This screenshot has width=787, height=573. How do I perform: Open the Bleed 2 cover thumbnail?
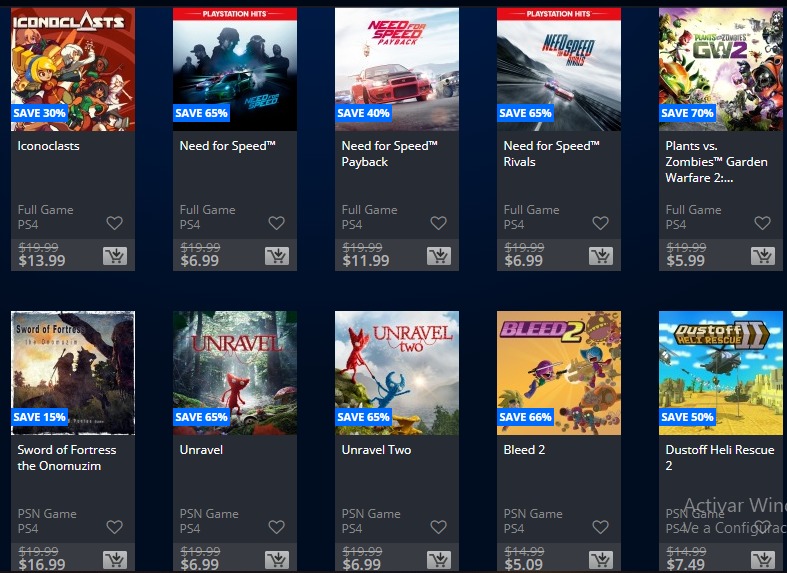click(x=559, y=373)
